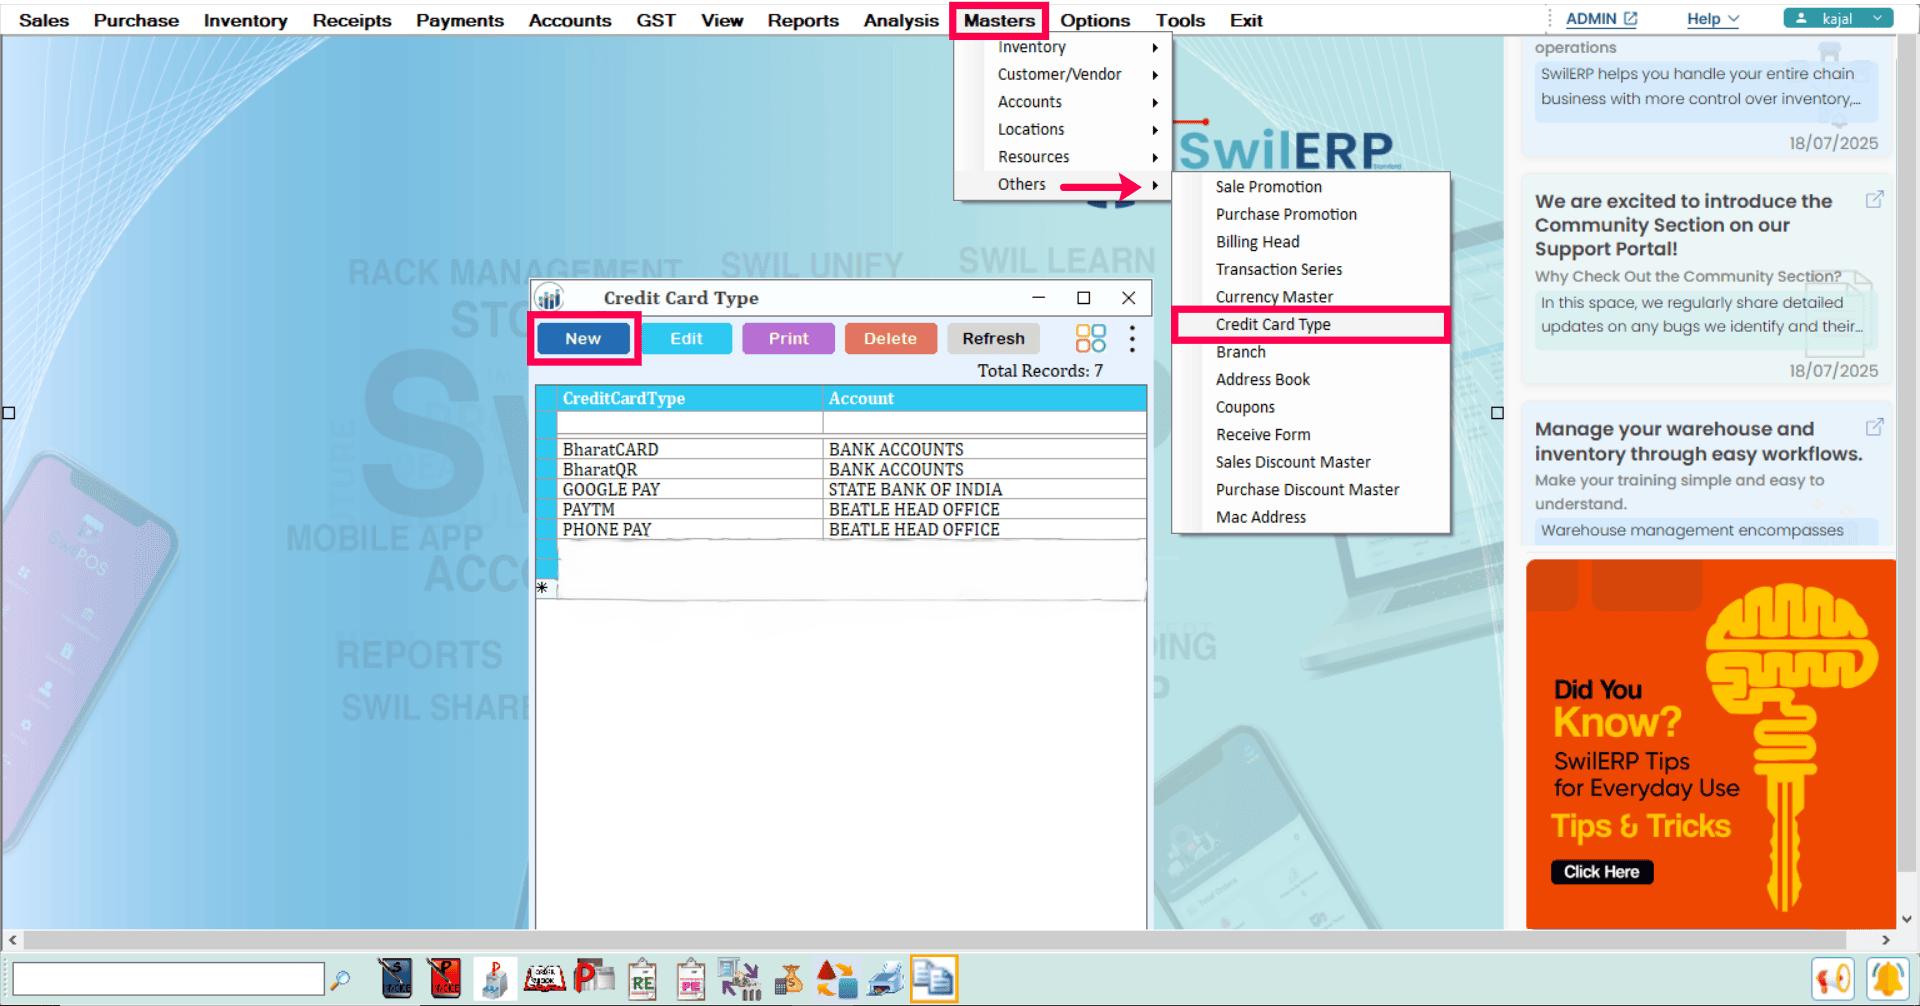
Task: Open the Order Book icon
Action: 544,979
